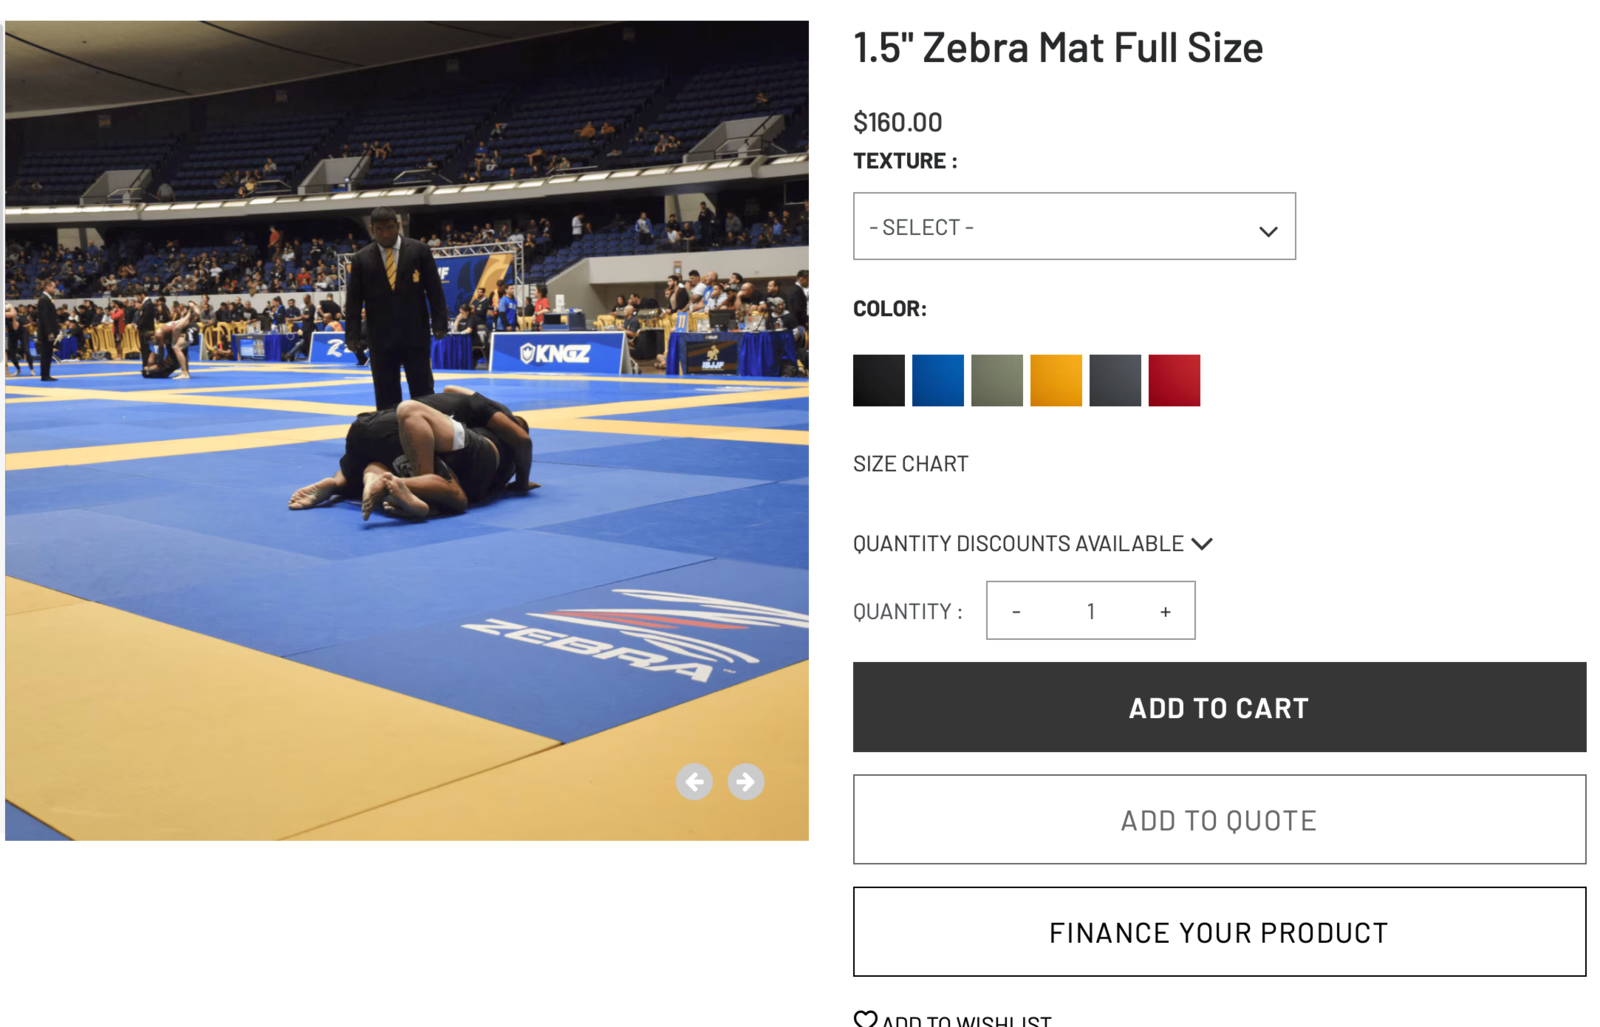Click the main Zebra mat product photo
Screen dimensions: 1600x1027
[407, 430]
